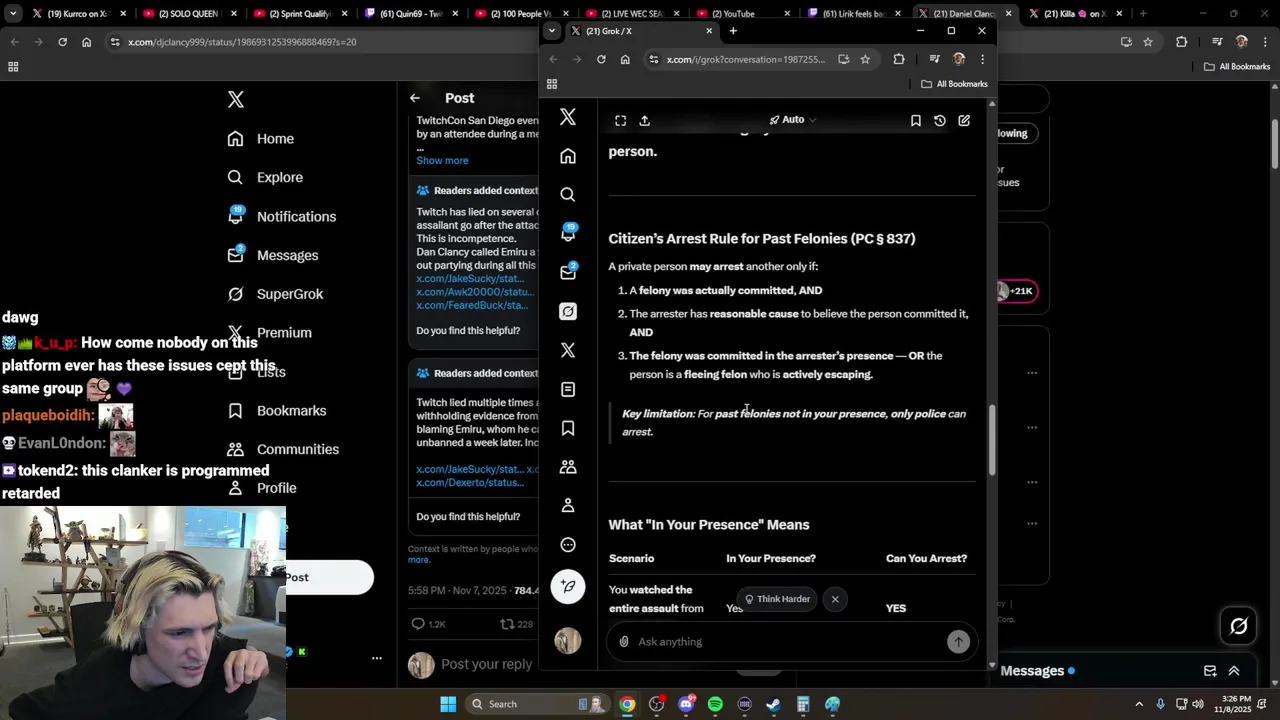
Task: Share the Grok conversation
Action: coord(645,120)
